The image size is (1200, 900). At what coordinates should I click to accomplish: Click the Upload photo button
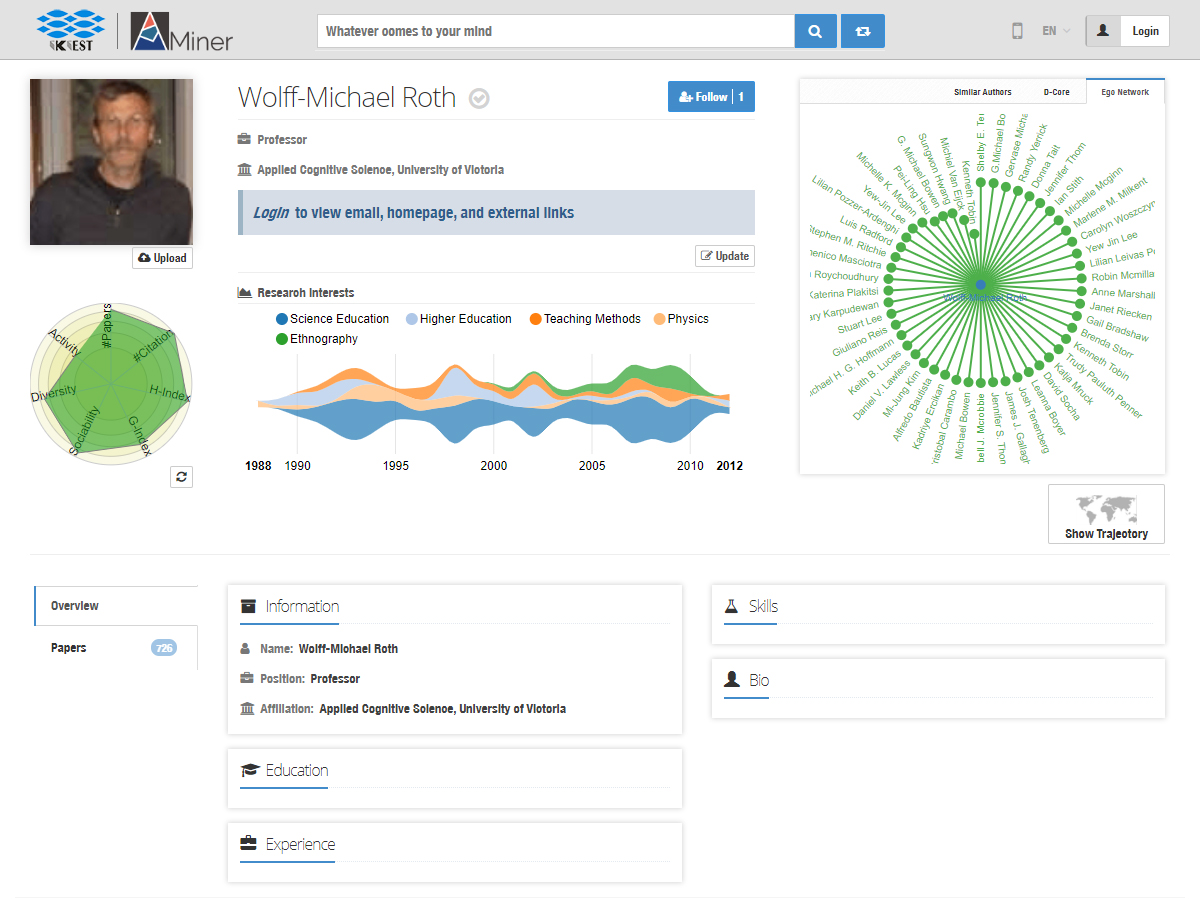(162, 258)
